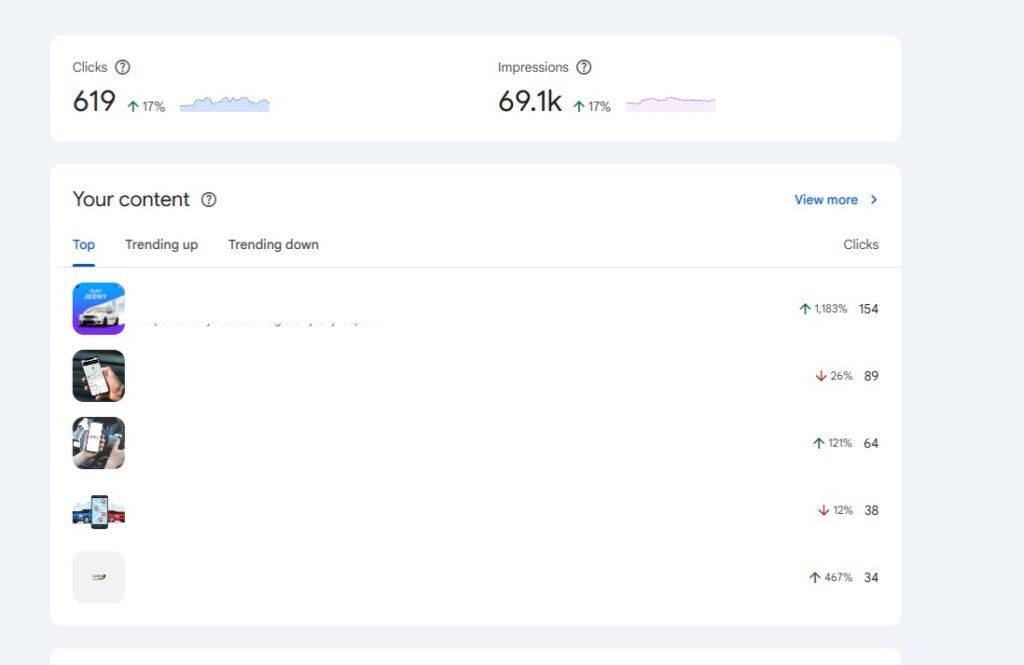
Task: Open the help icon next to Your content
Action: [x=208, y=199]
